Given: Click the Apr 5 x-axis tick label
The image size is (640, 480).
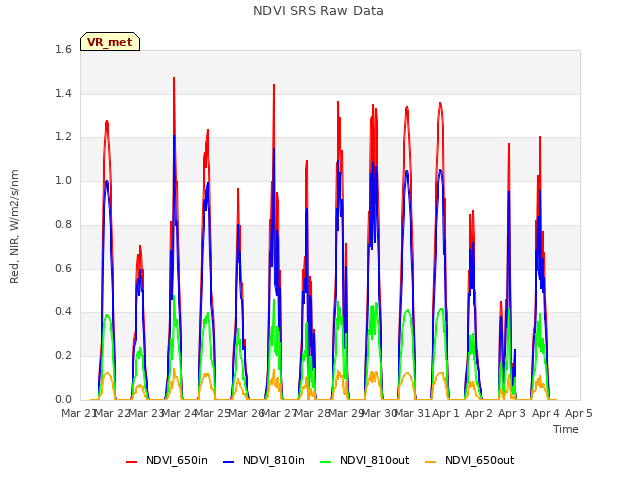Looking at the screenshot, I should [x=579, y=413].
